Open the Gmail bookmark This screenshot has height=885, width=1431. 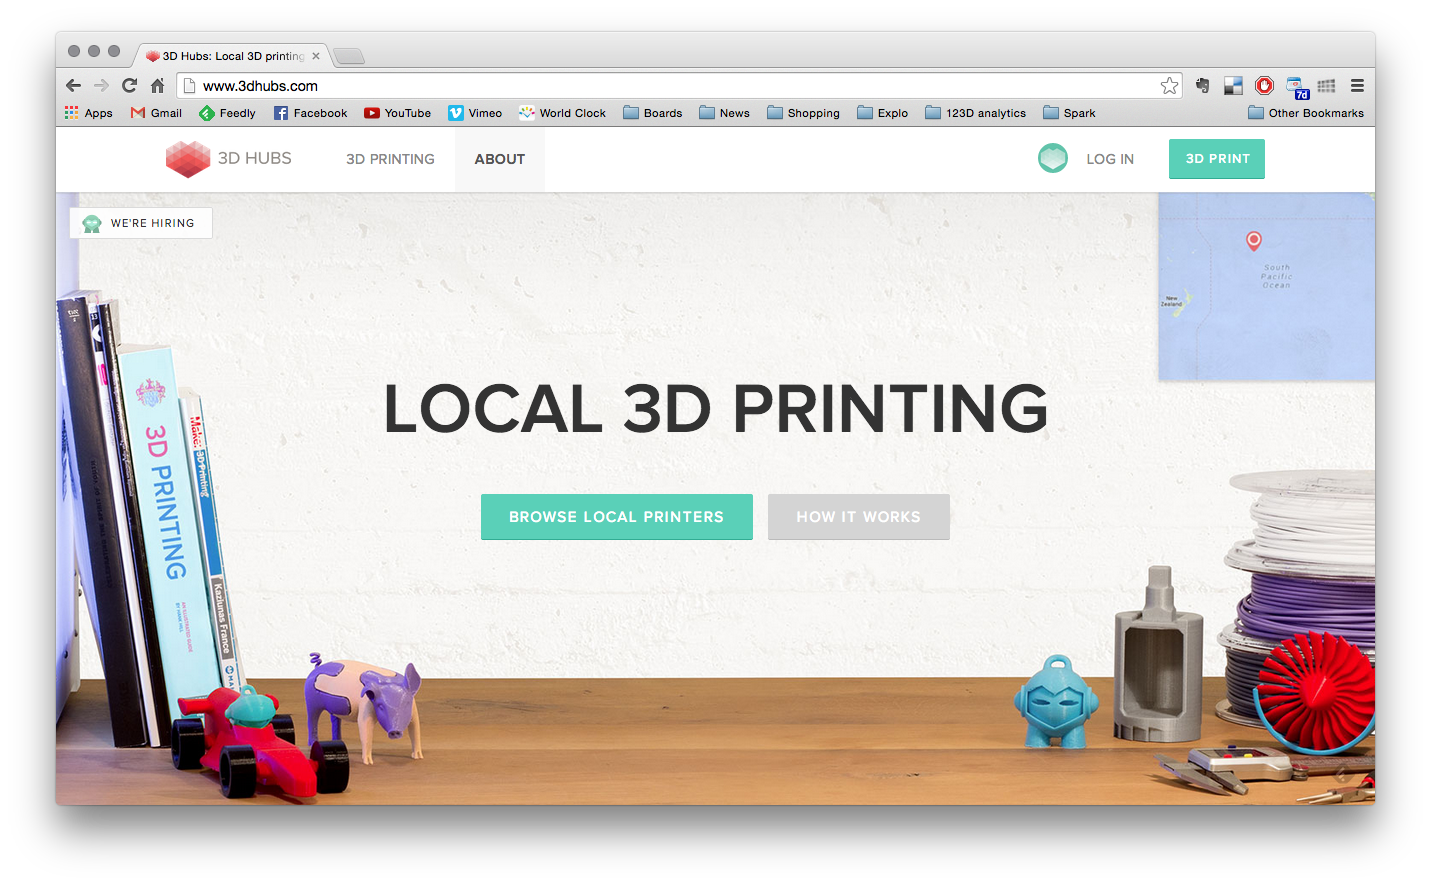[x=156, y=113]
